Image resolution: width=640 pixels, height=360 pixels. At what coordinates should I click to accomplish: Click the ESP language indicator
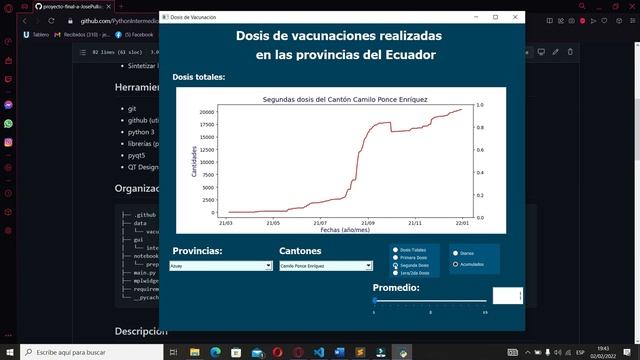580,352
